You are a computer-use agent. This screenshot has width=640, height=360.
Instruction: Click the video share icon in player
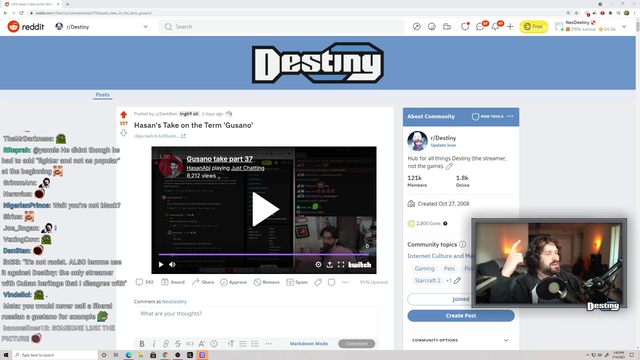tap(329, 264)
